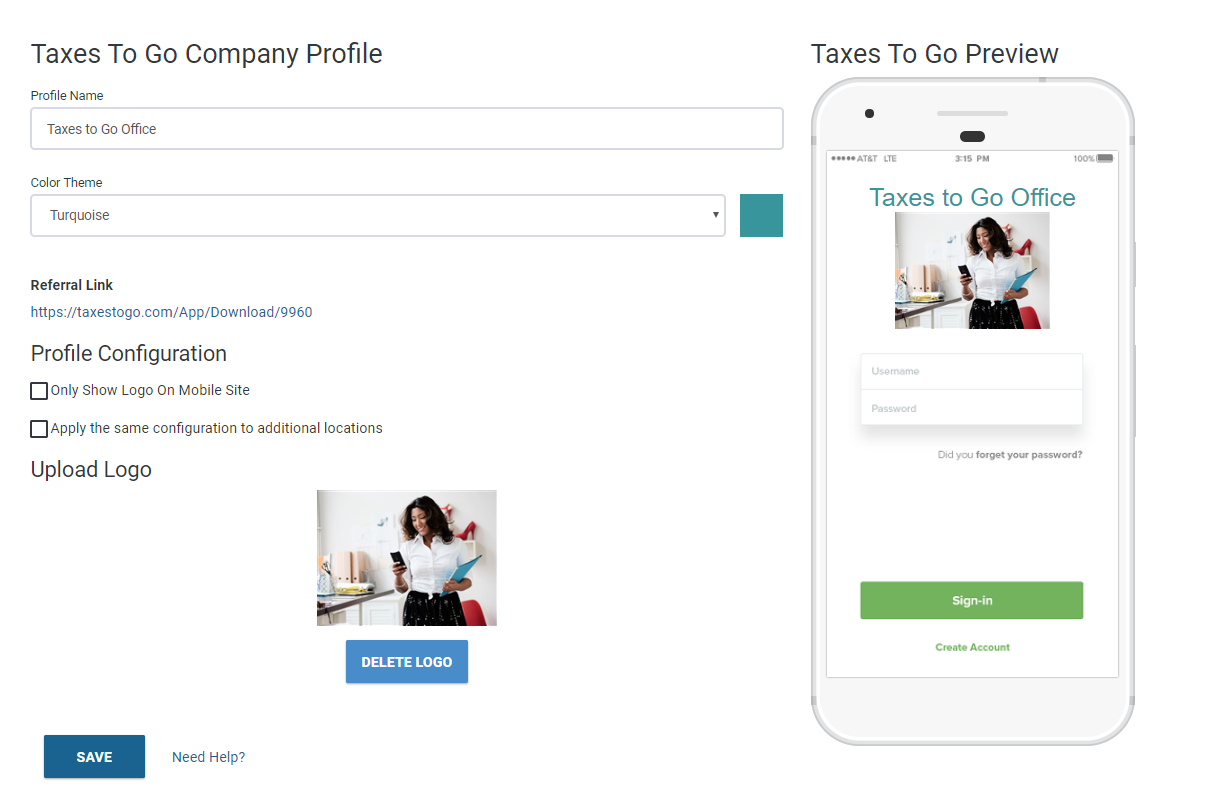Open the taxestogo.com referral link
The width and height of the screenshot is (1206, 803).
click(x=171, y=312)
